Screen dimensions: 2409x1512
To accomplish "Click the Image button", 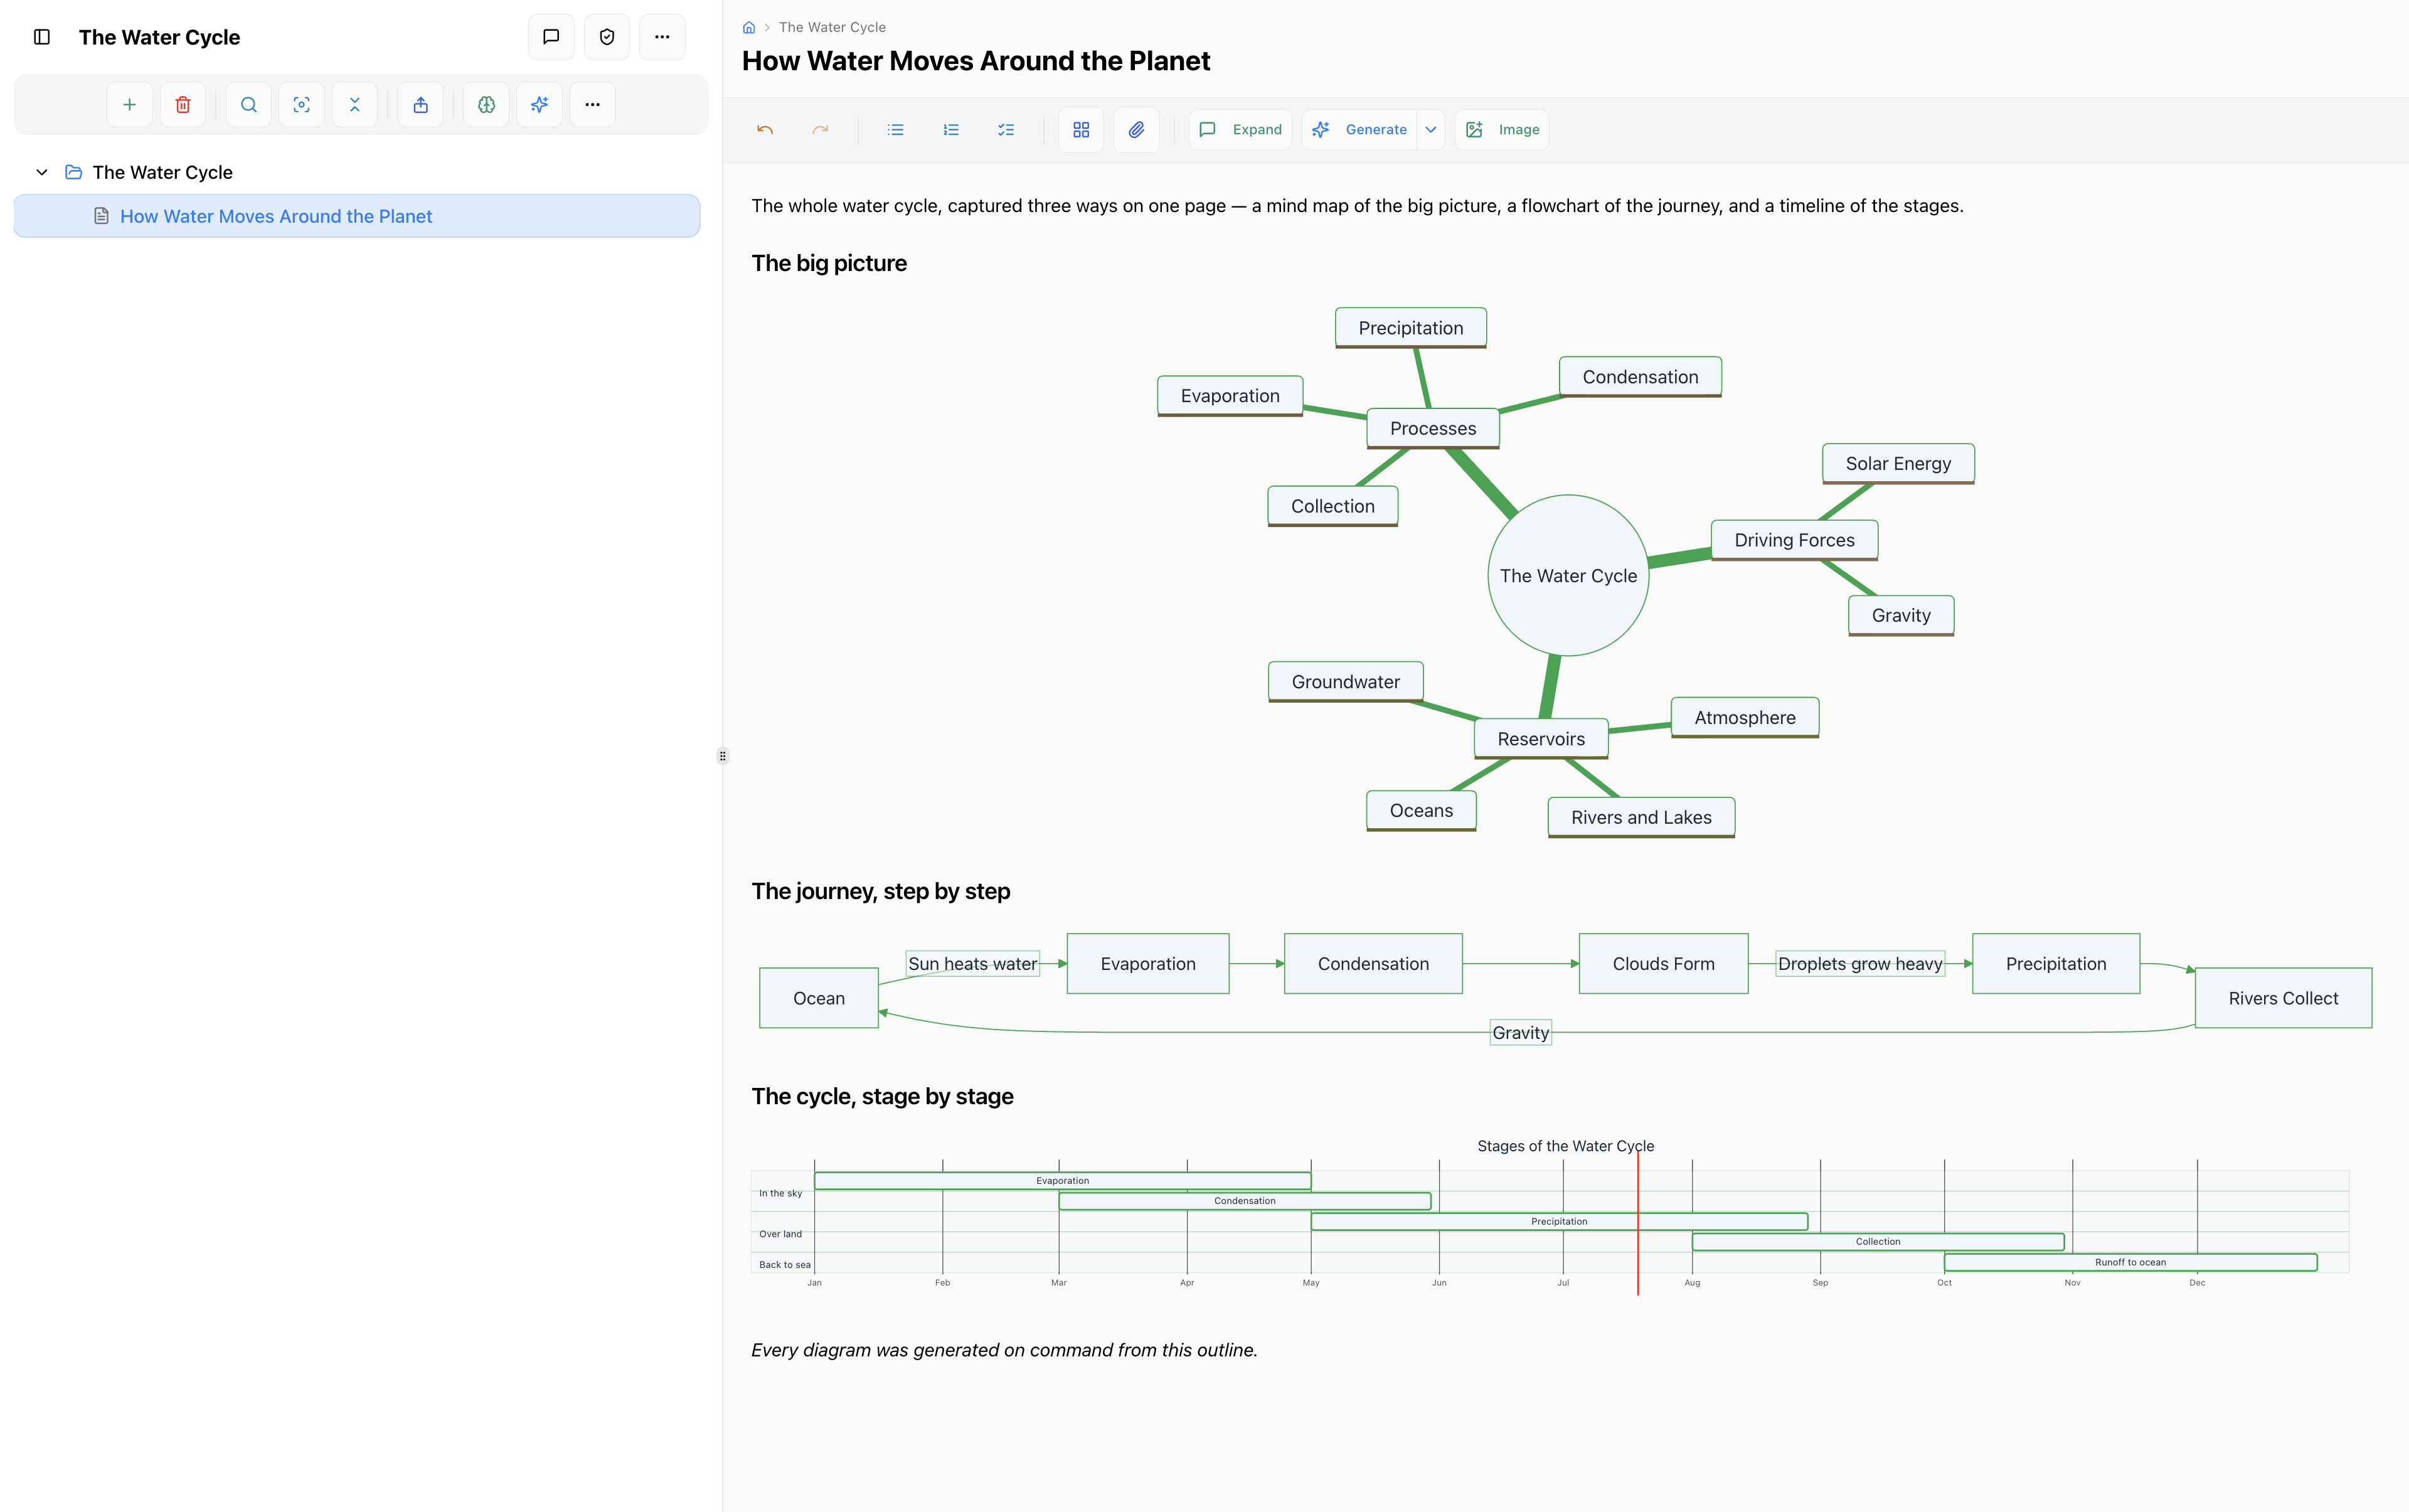I will coord(1502,130).
